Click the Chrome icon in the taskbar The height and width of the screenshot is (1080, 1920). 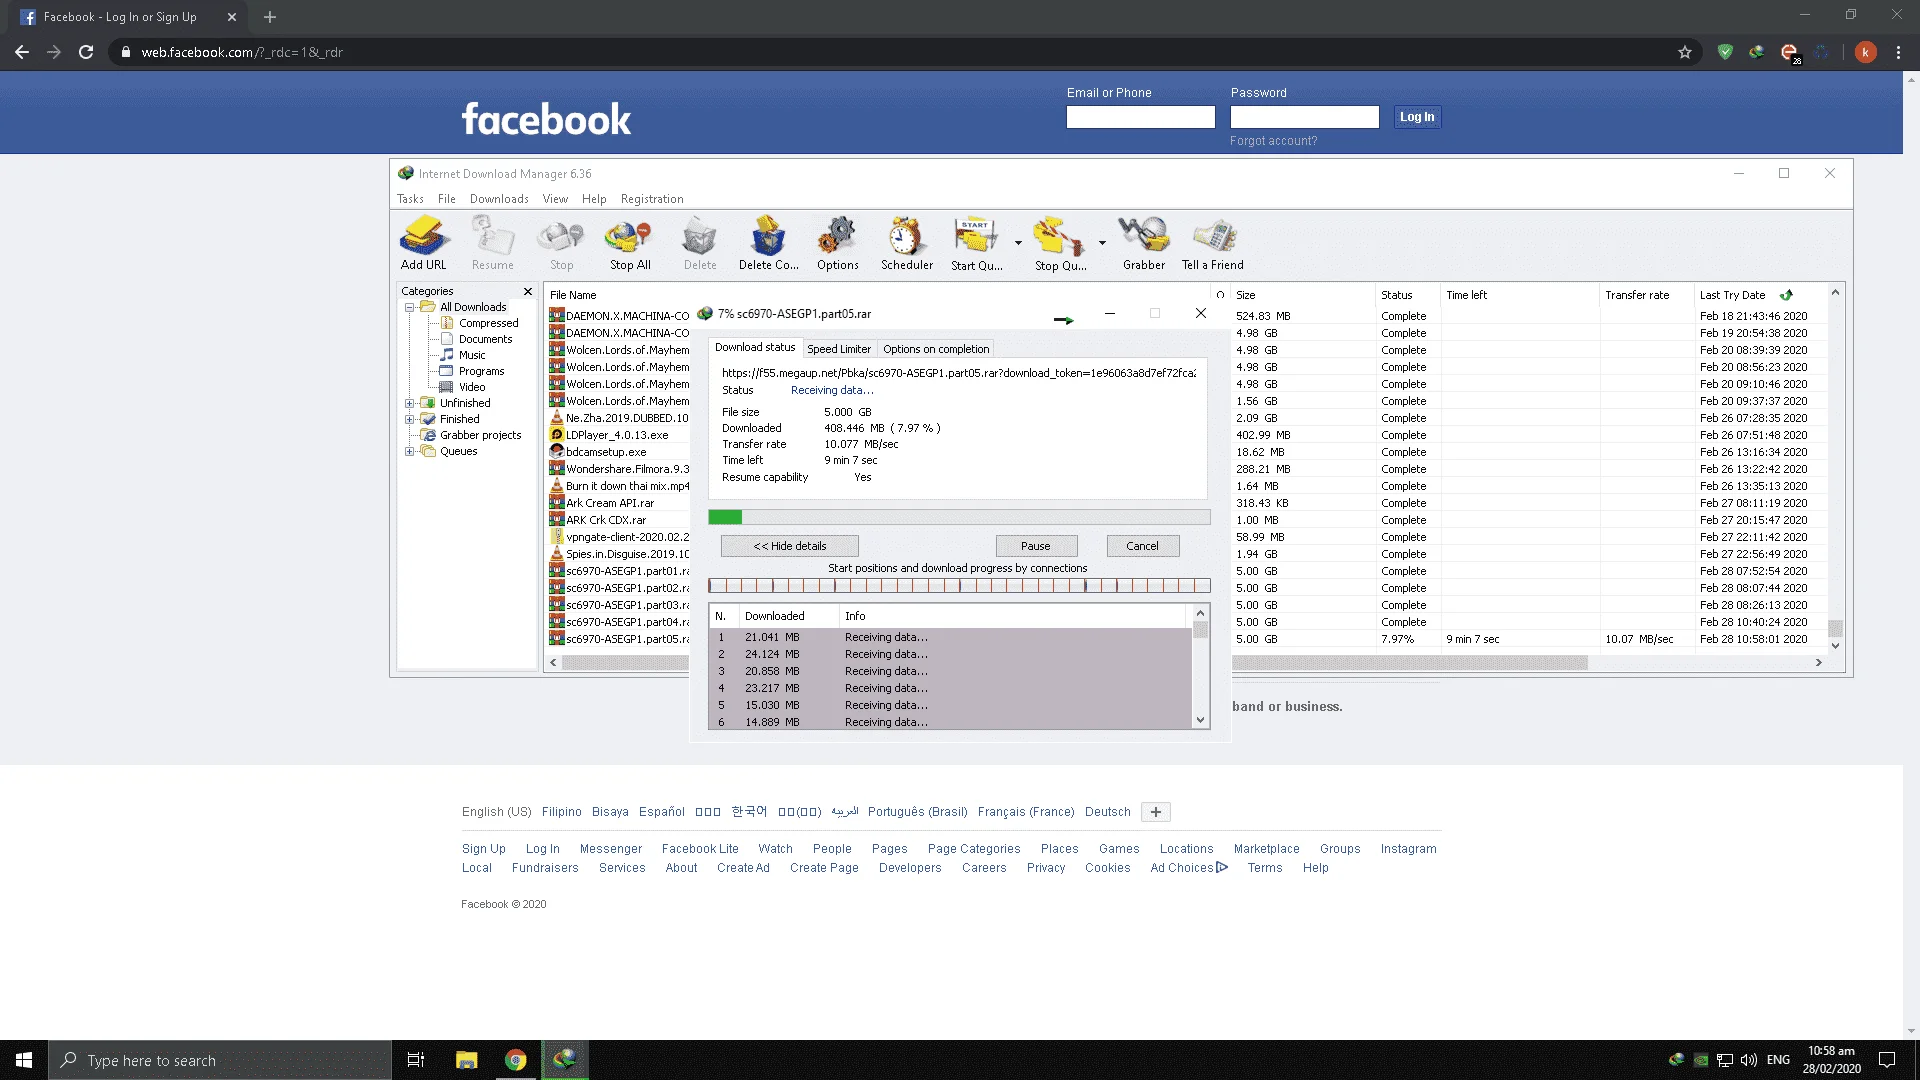pos(515,1060)
